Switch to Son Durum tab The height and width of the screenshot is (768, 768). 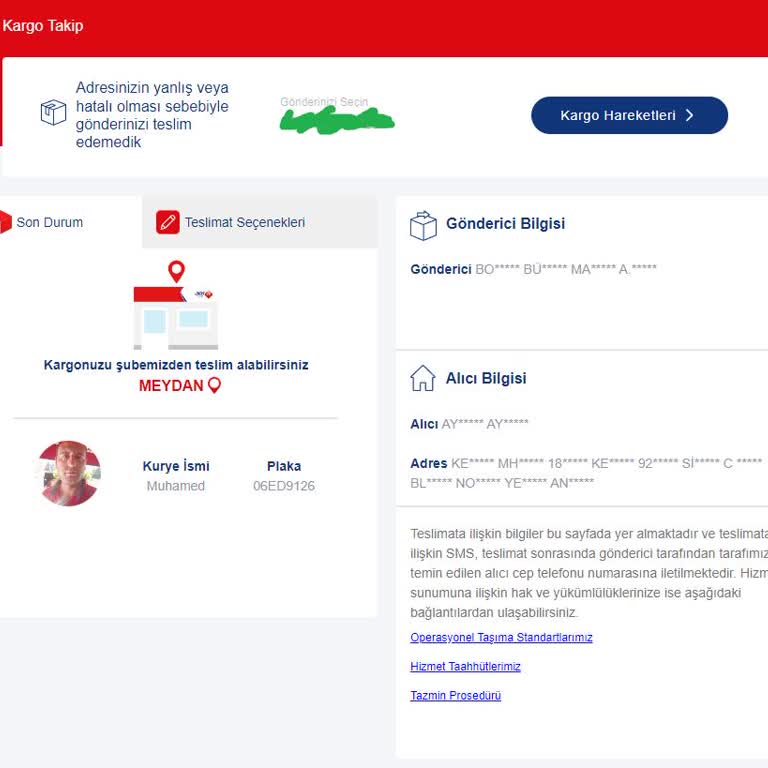click(x=71, y=222)
